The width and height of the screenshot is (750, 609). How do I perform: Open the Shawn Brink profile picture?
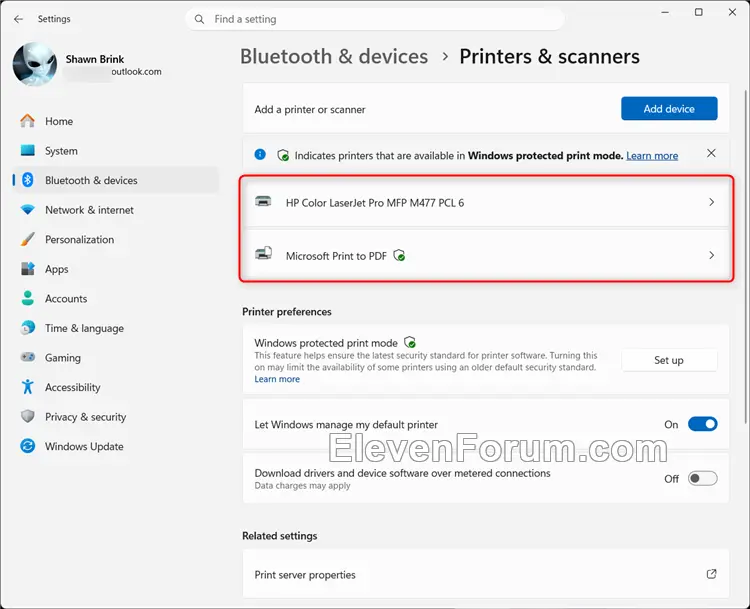pyautogui.click(x=34, y=64)
